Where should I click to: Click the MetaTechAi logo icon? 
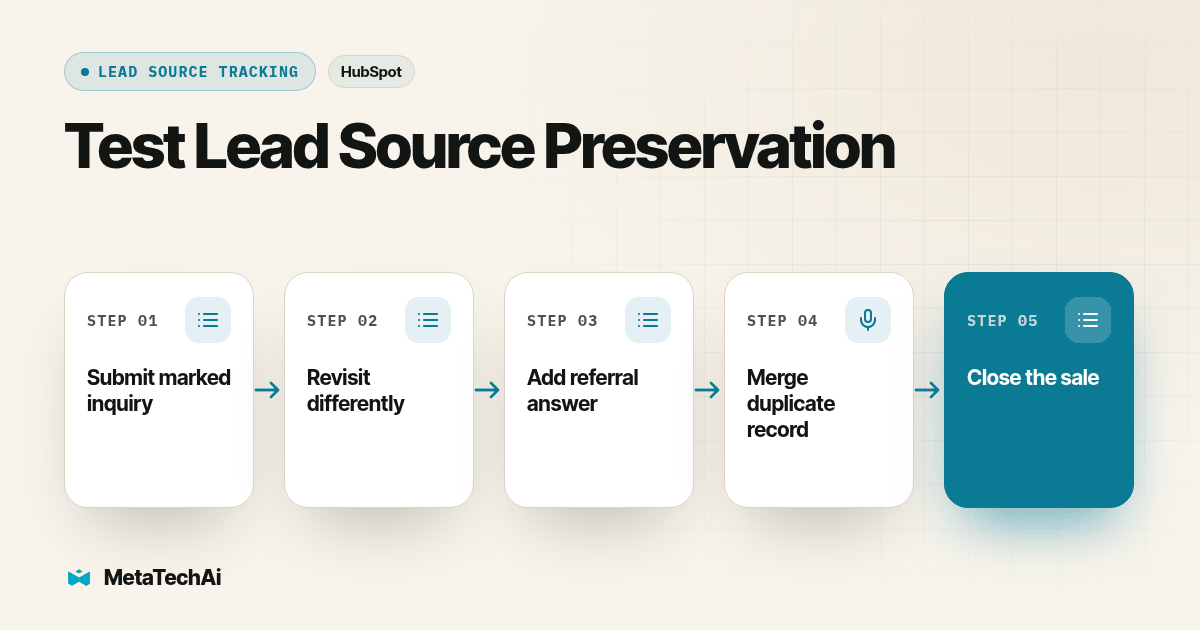click(x=79, y=578)
